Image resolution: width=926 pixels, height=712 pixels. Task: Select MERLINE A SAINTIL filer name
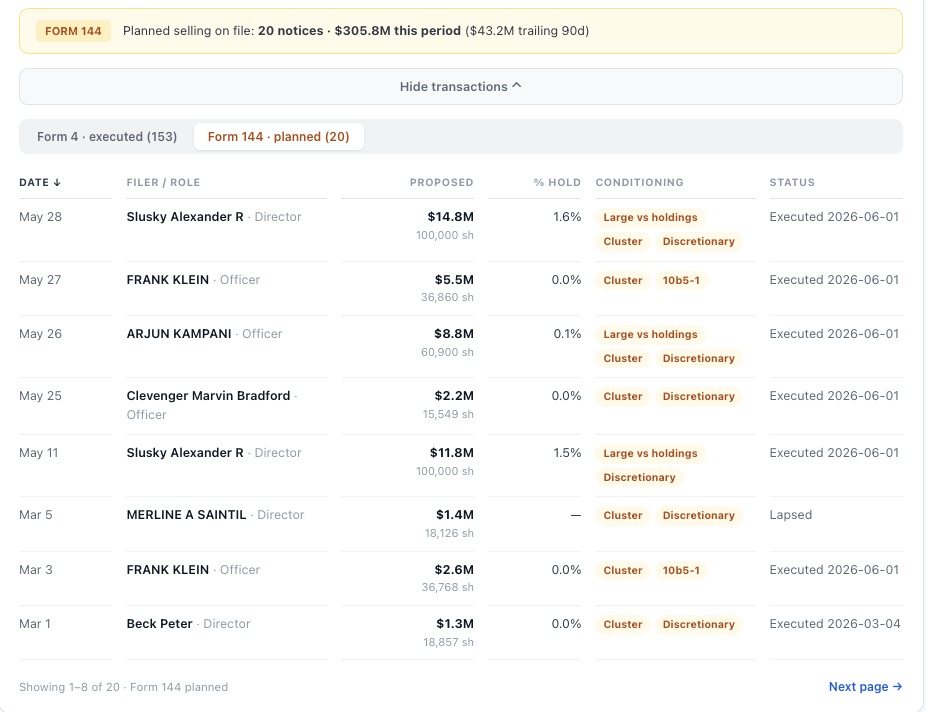186,515
